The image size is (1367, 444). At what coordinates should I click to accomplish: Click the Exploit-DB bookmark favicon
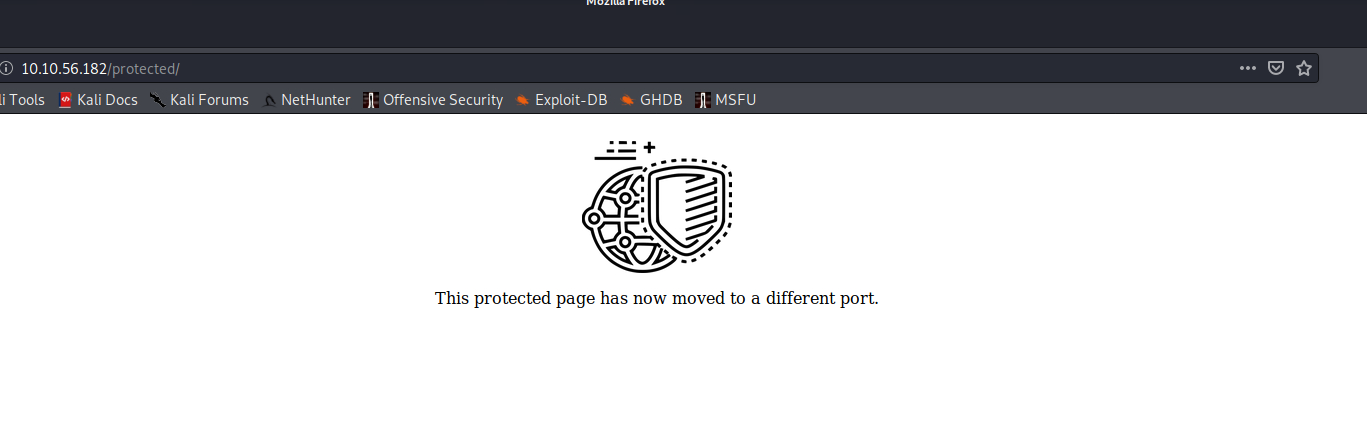click(523, 100)
